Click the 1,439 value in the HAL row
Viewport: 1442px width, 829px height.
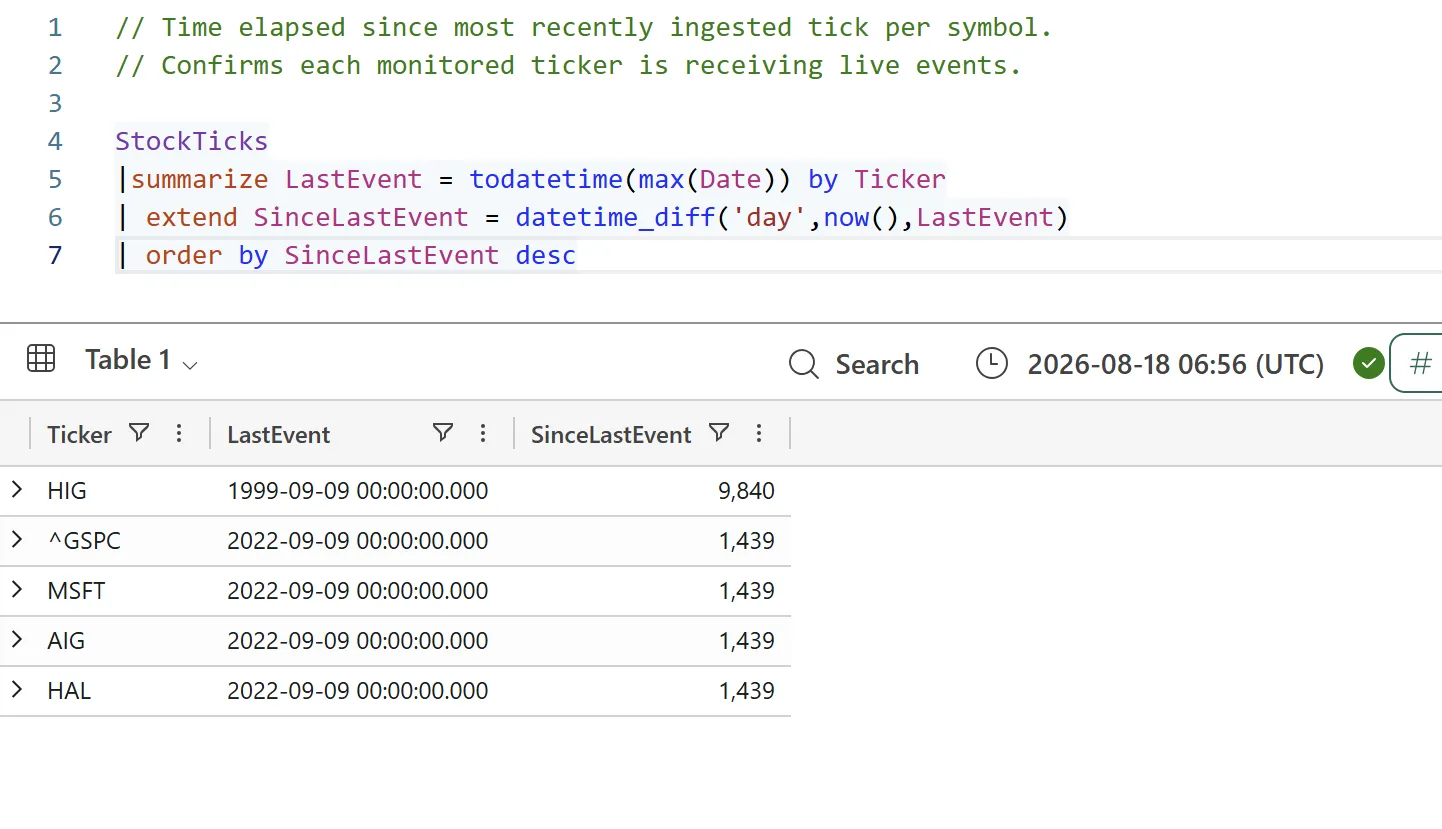click(x=746, y=691)
